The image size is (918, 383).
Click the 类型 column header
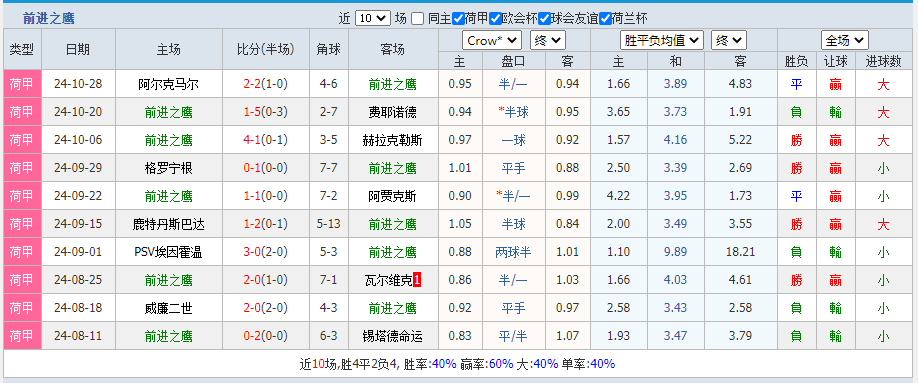click(22, 49)
